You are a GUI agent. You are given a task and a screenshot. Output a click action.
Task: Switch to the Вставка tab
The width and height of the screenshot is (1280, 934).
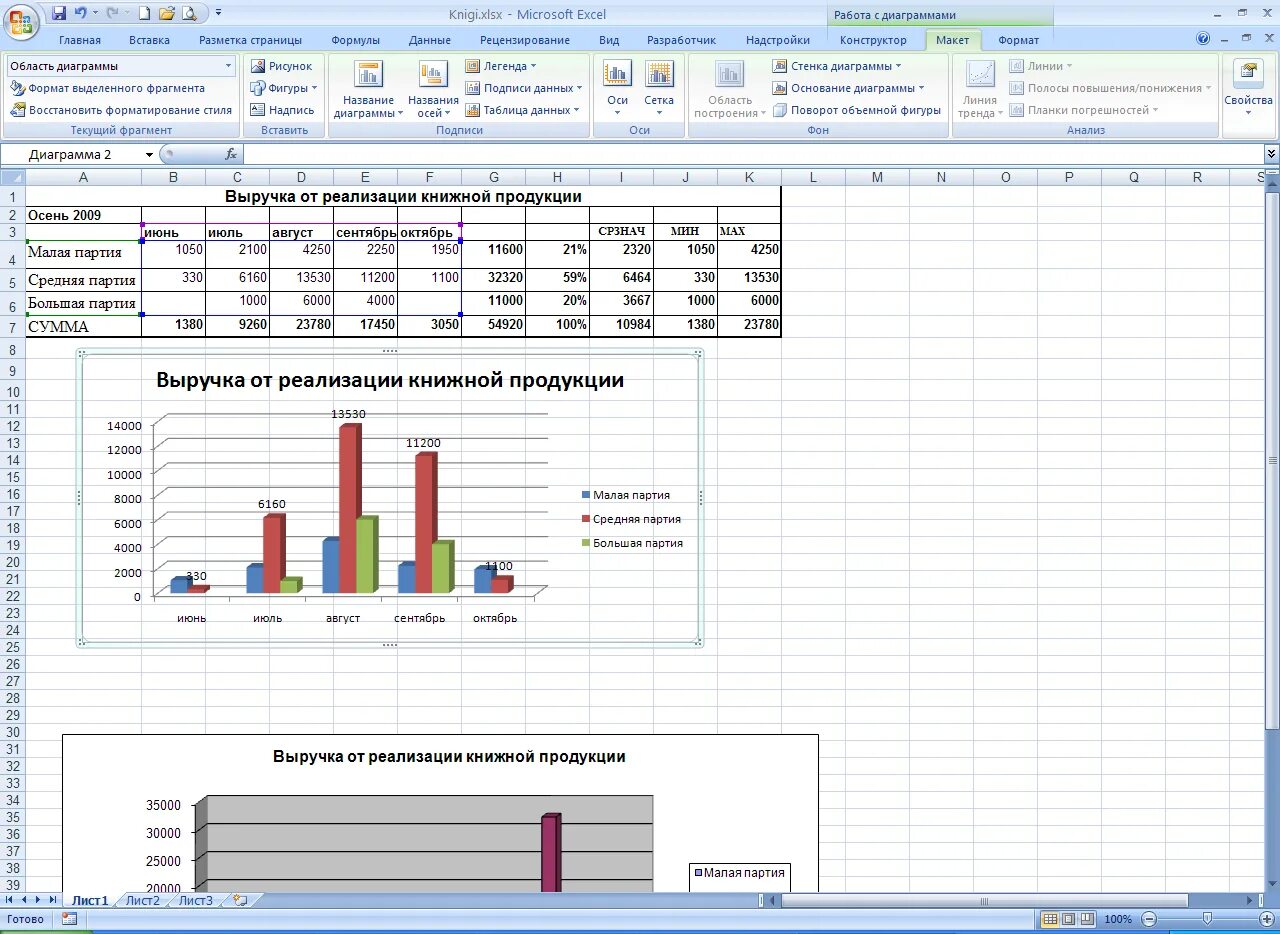(149, 40)
